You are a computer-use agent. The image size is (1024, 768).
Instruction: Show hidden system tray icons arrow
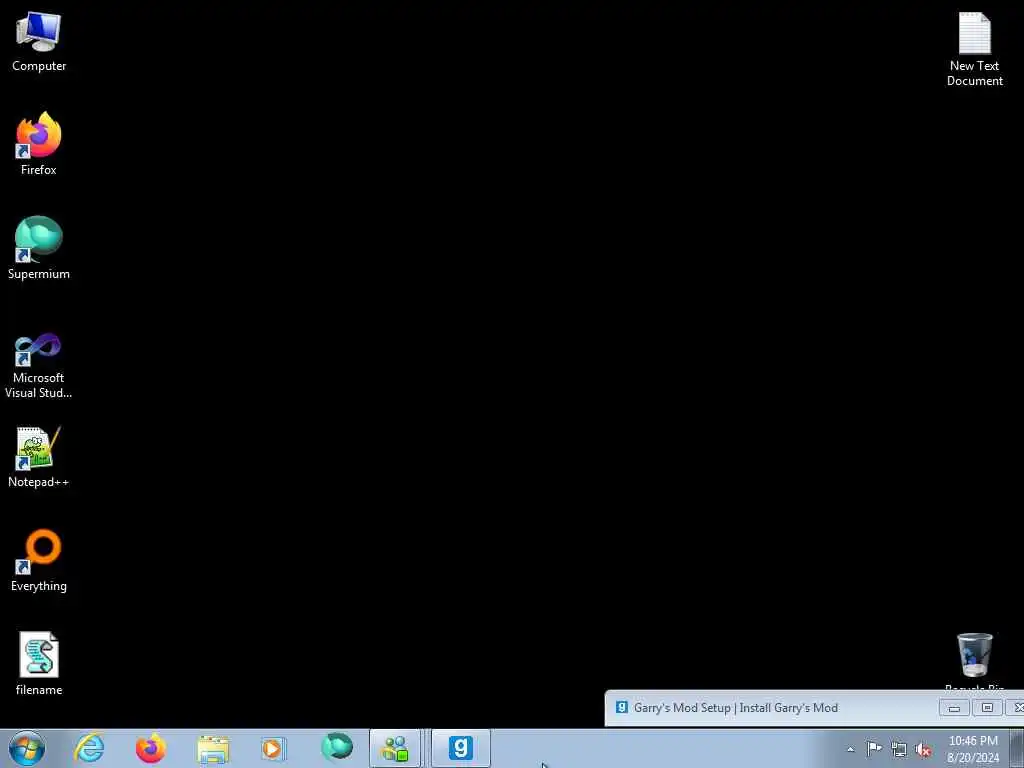850,750
